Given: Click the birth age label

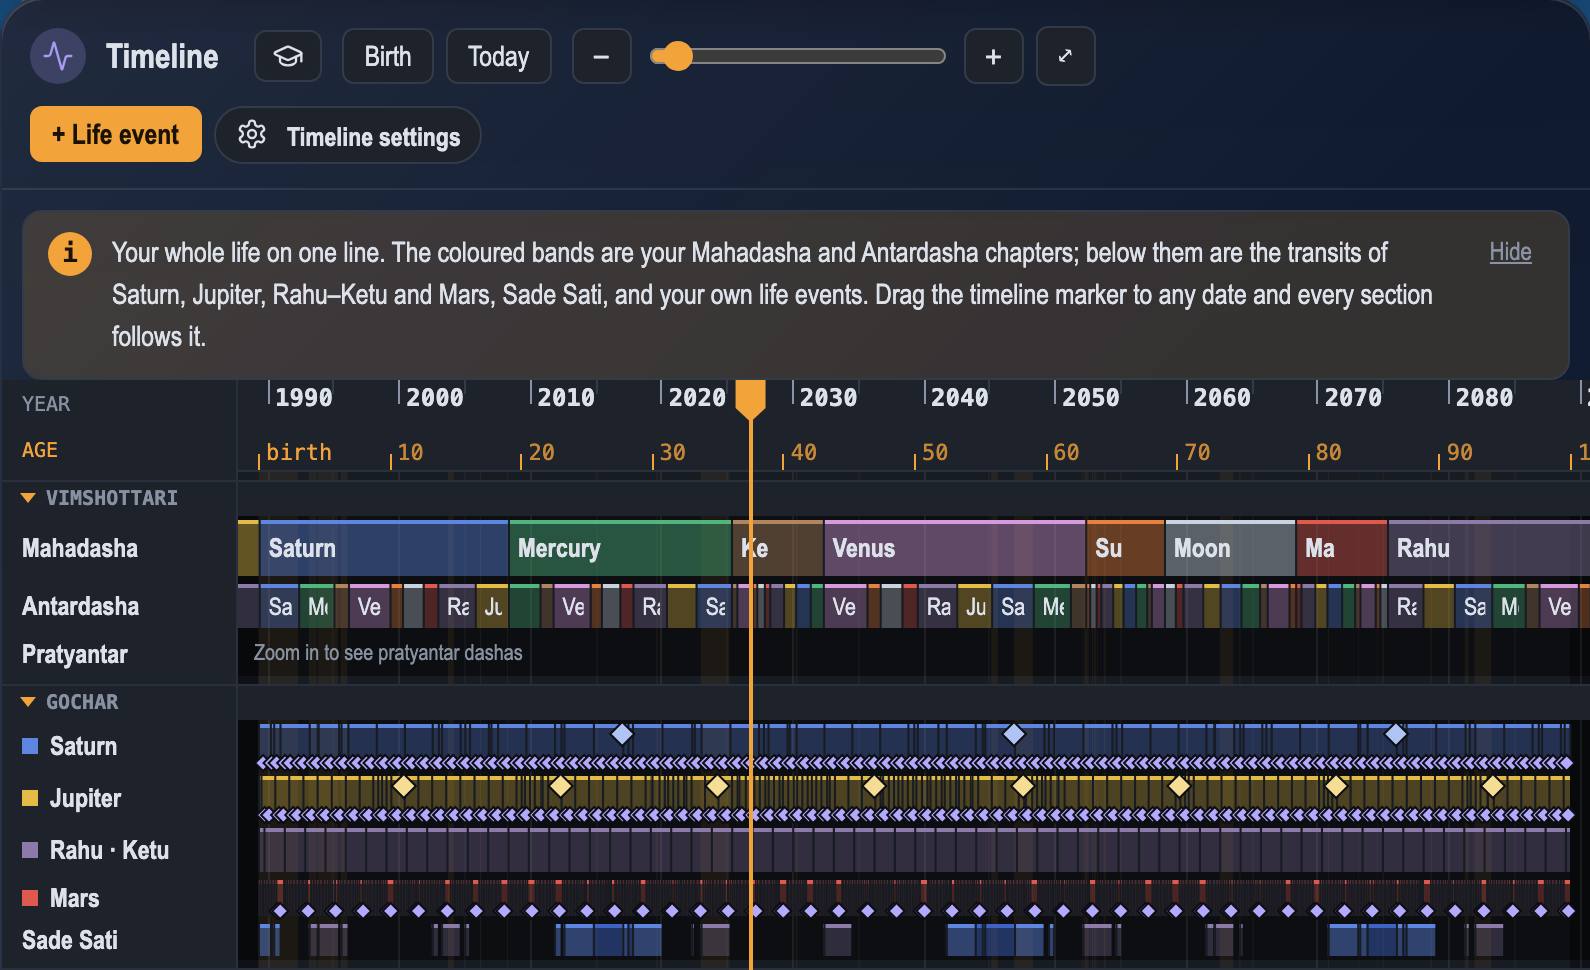Looking at the screenshot, I should 299,452.
